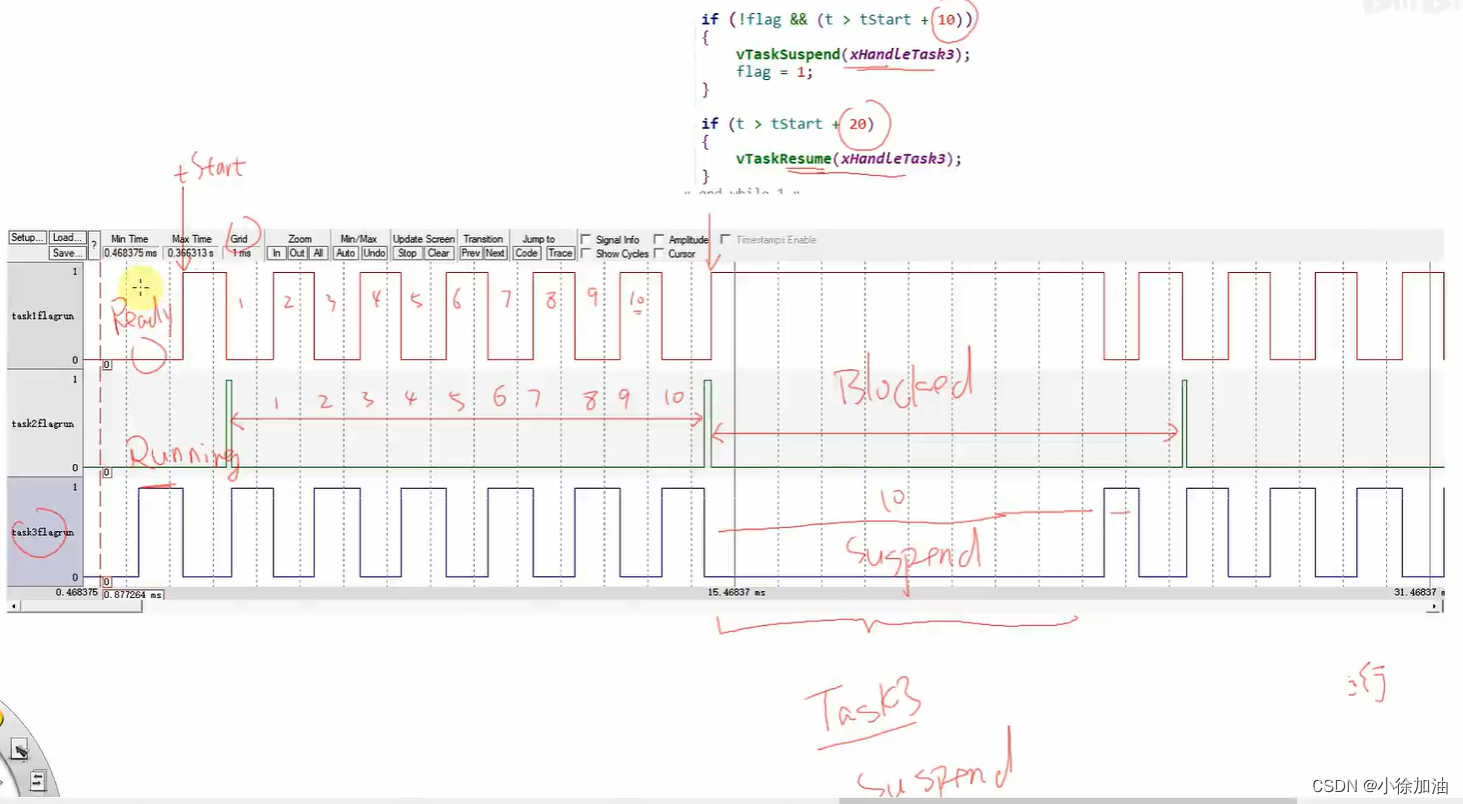The width and height of the screenshot is (1463, 804).
Task: Toggle the Cursor checkbox
Action: pos(659,254)
